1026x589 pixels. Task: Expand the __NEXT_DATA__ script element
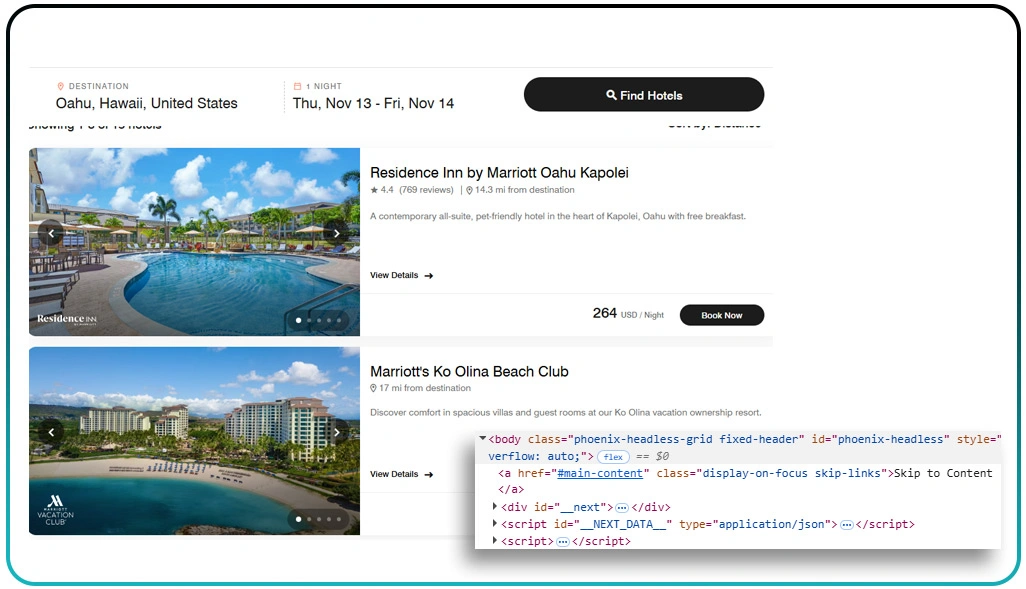point(496,524)
